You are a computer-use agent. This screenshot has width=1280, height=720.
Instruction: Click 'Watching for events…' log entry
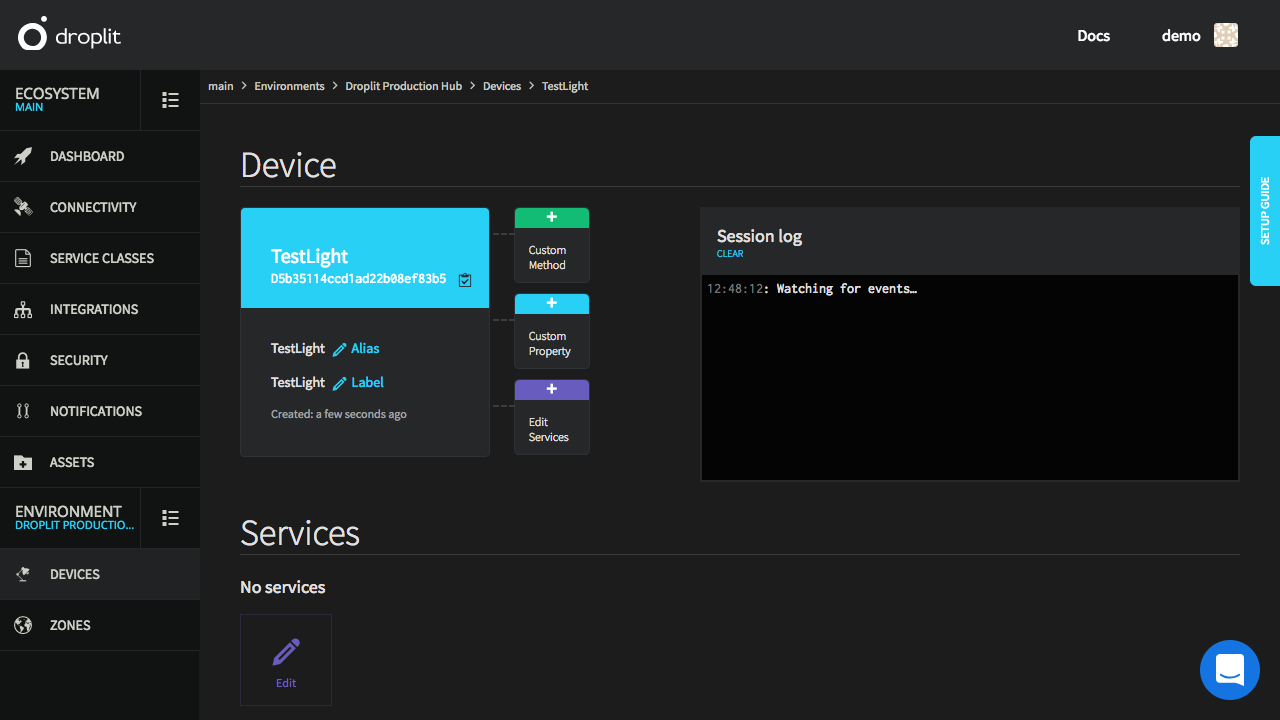(846, 289)
